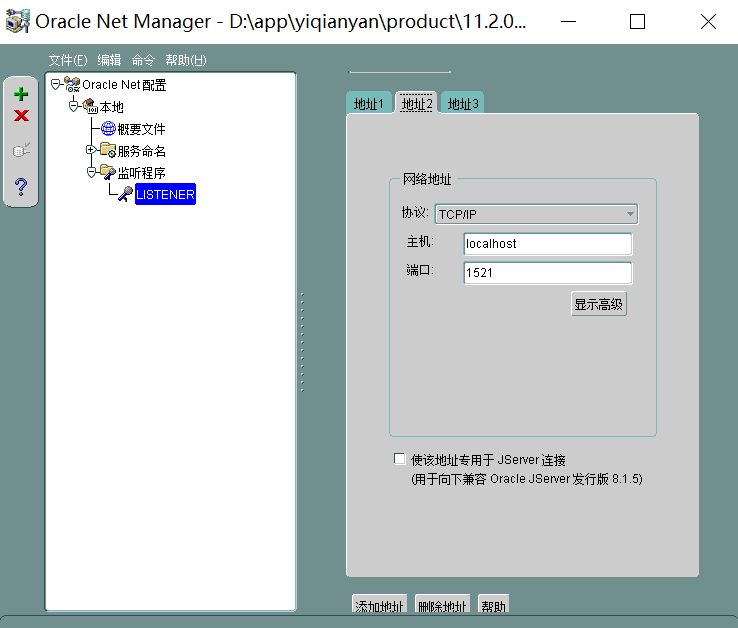The image size is (738, 628).
Task: Click the red X delete icon
Action: point(21,115)
